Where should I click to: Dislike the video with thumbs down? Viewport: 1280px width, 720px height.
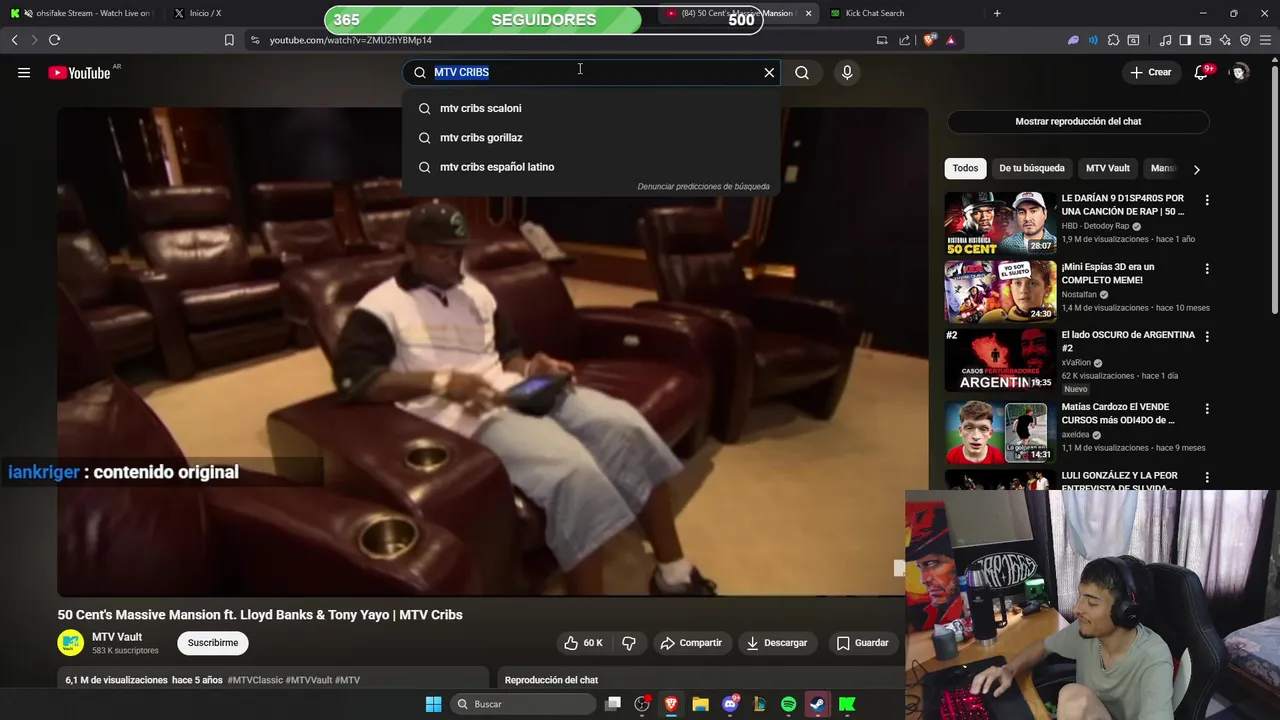(629, 643)
